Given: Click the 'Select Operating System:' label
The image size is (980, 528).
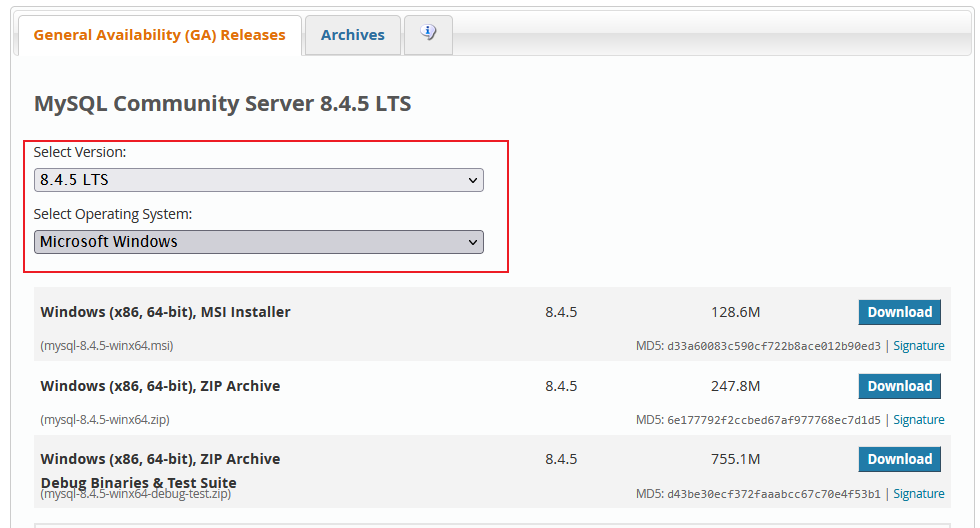Looking at the screenshot, I should click(113, 214).
